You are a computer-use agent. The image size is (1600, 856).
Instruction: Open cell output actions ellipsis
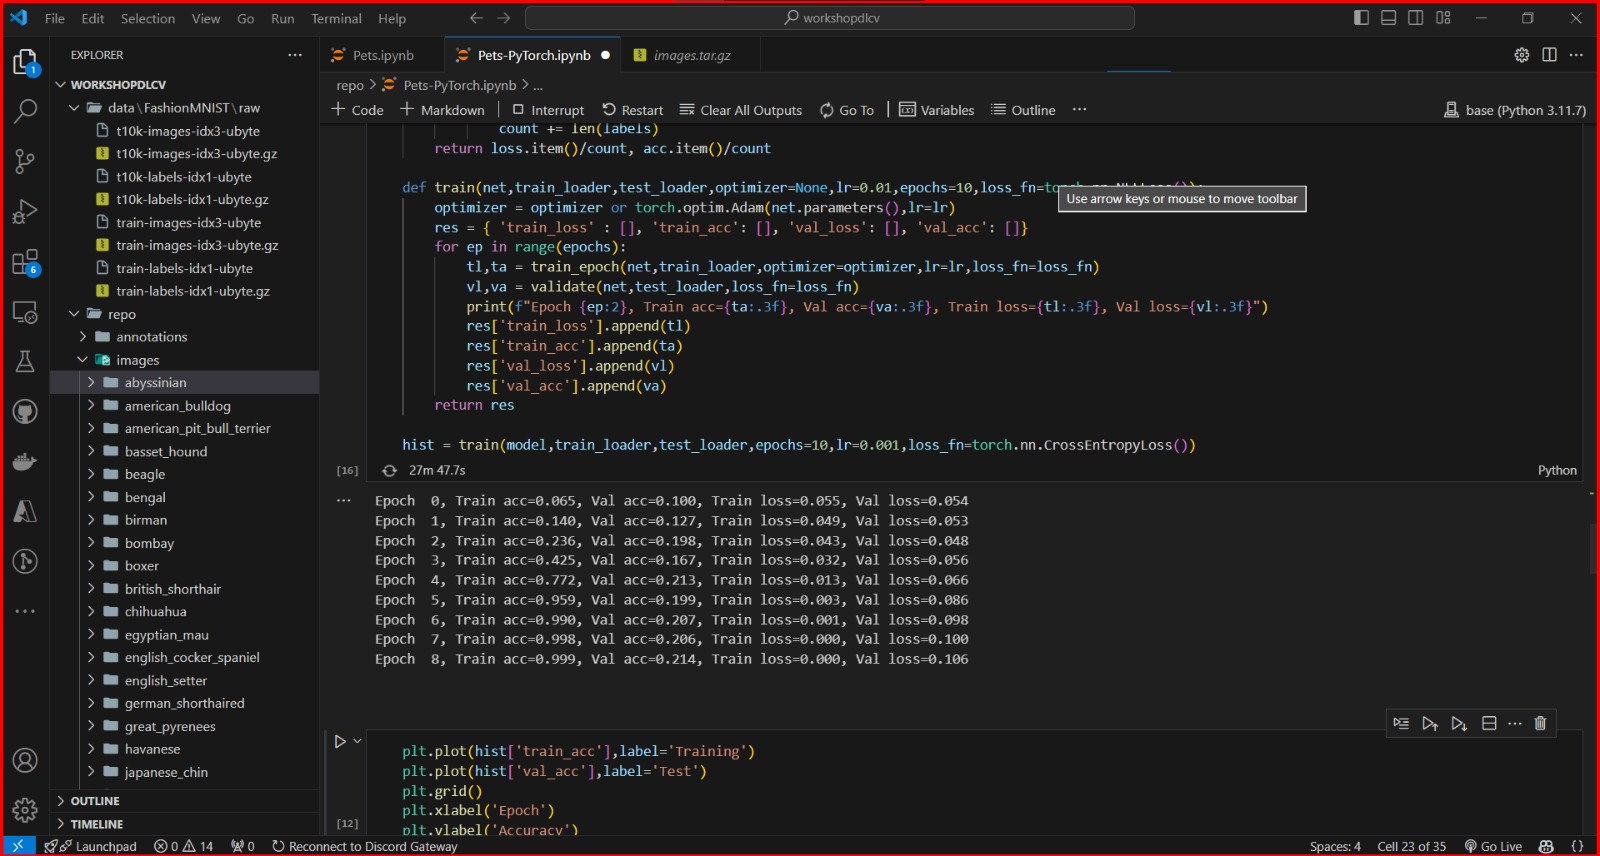pos(344,500)
